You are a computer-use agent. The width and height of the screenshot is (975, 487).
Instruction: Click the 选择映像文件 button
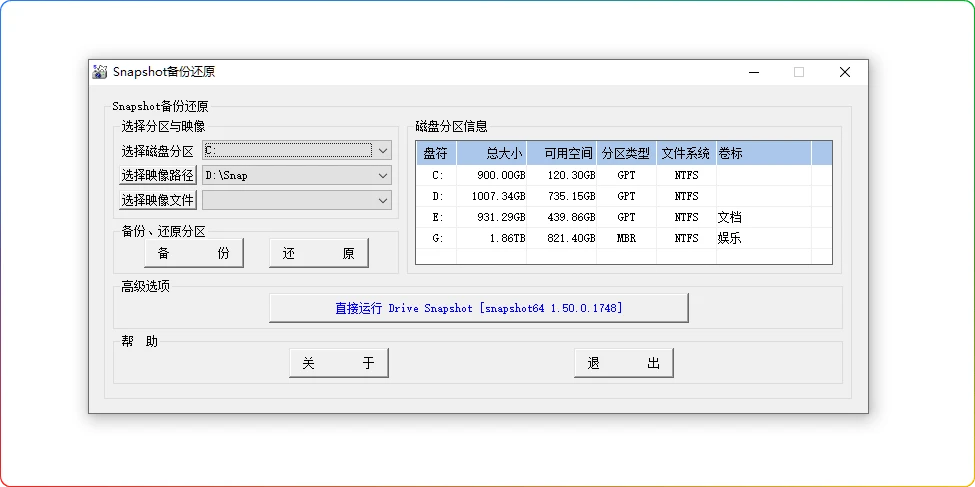click(x=157, y=201)
